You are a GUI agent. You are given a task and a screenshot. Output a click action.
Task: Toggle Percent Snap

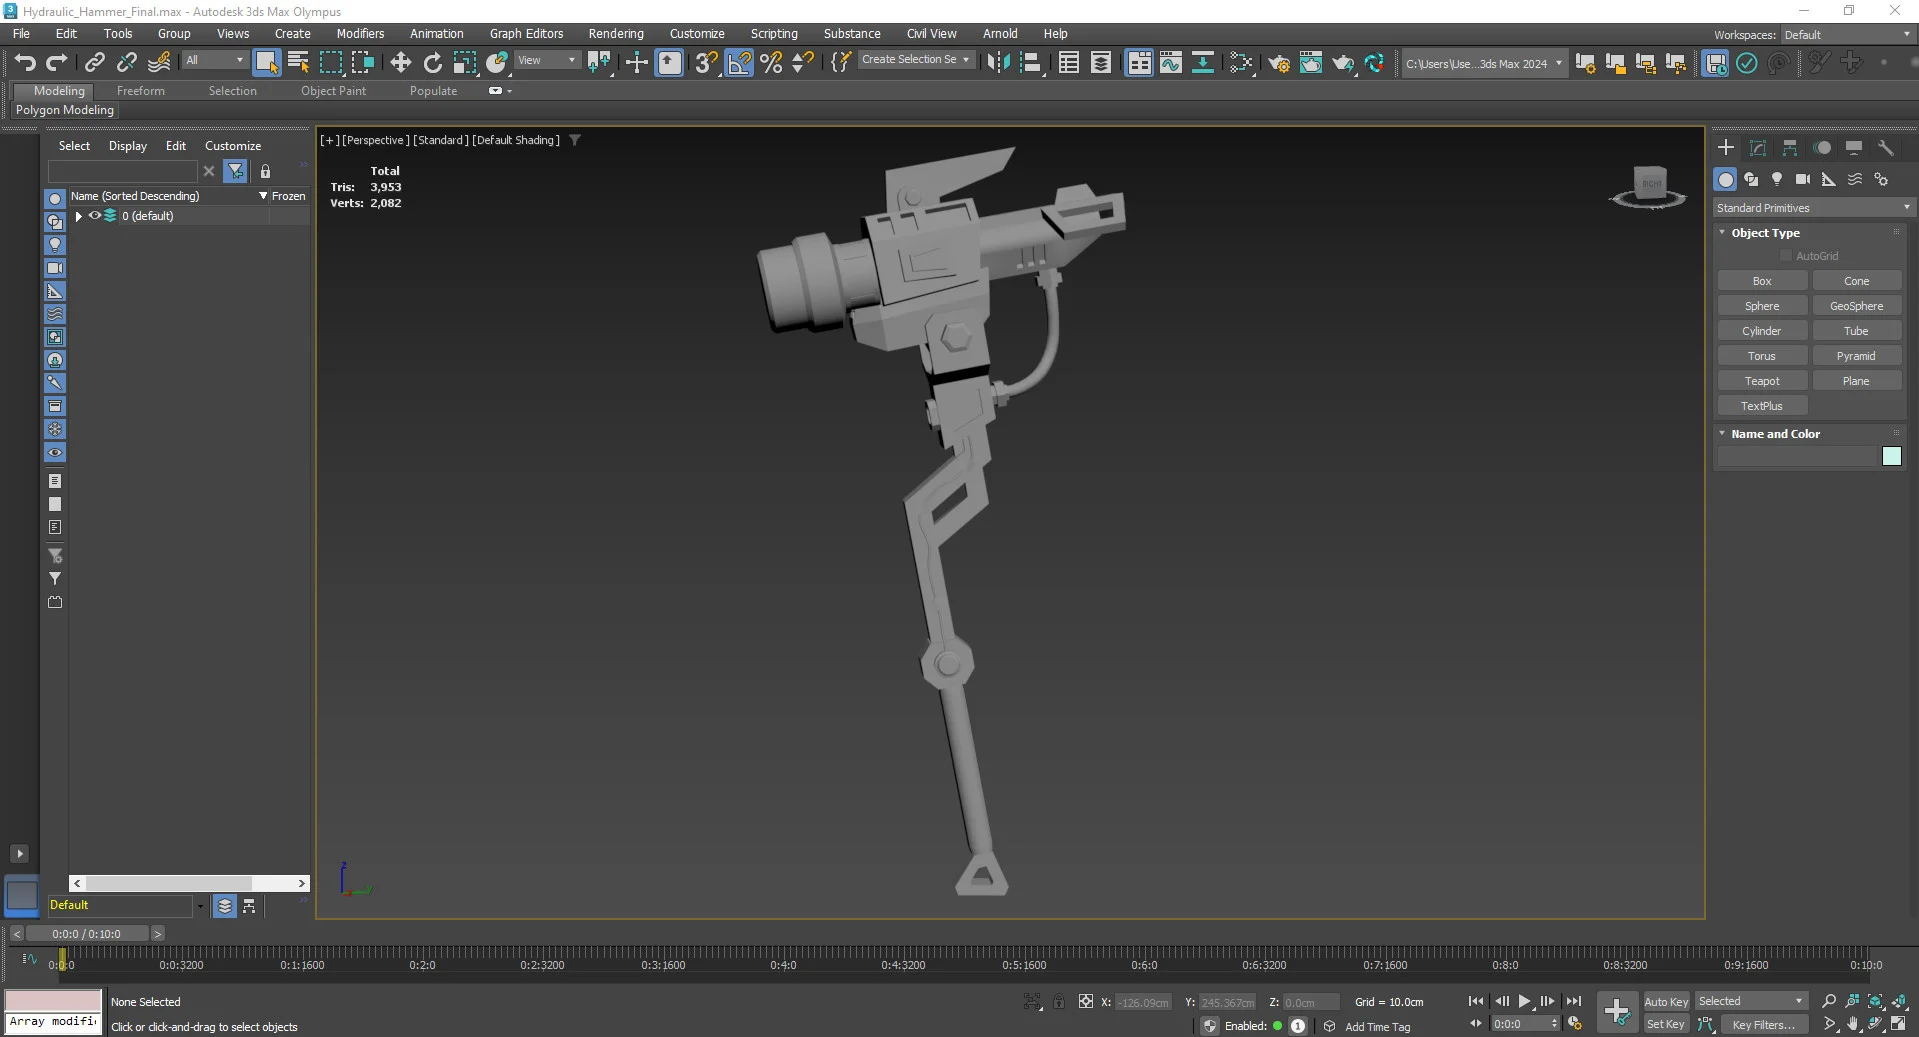(771, 62)
